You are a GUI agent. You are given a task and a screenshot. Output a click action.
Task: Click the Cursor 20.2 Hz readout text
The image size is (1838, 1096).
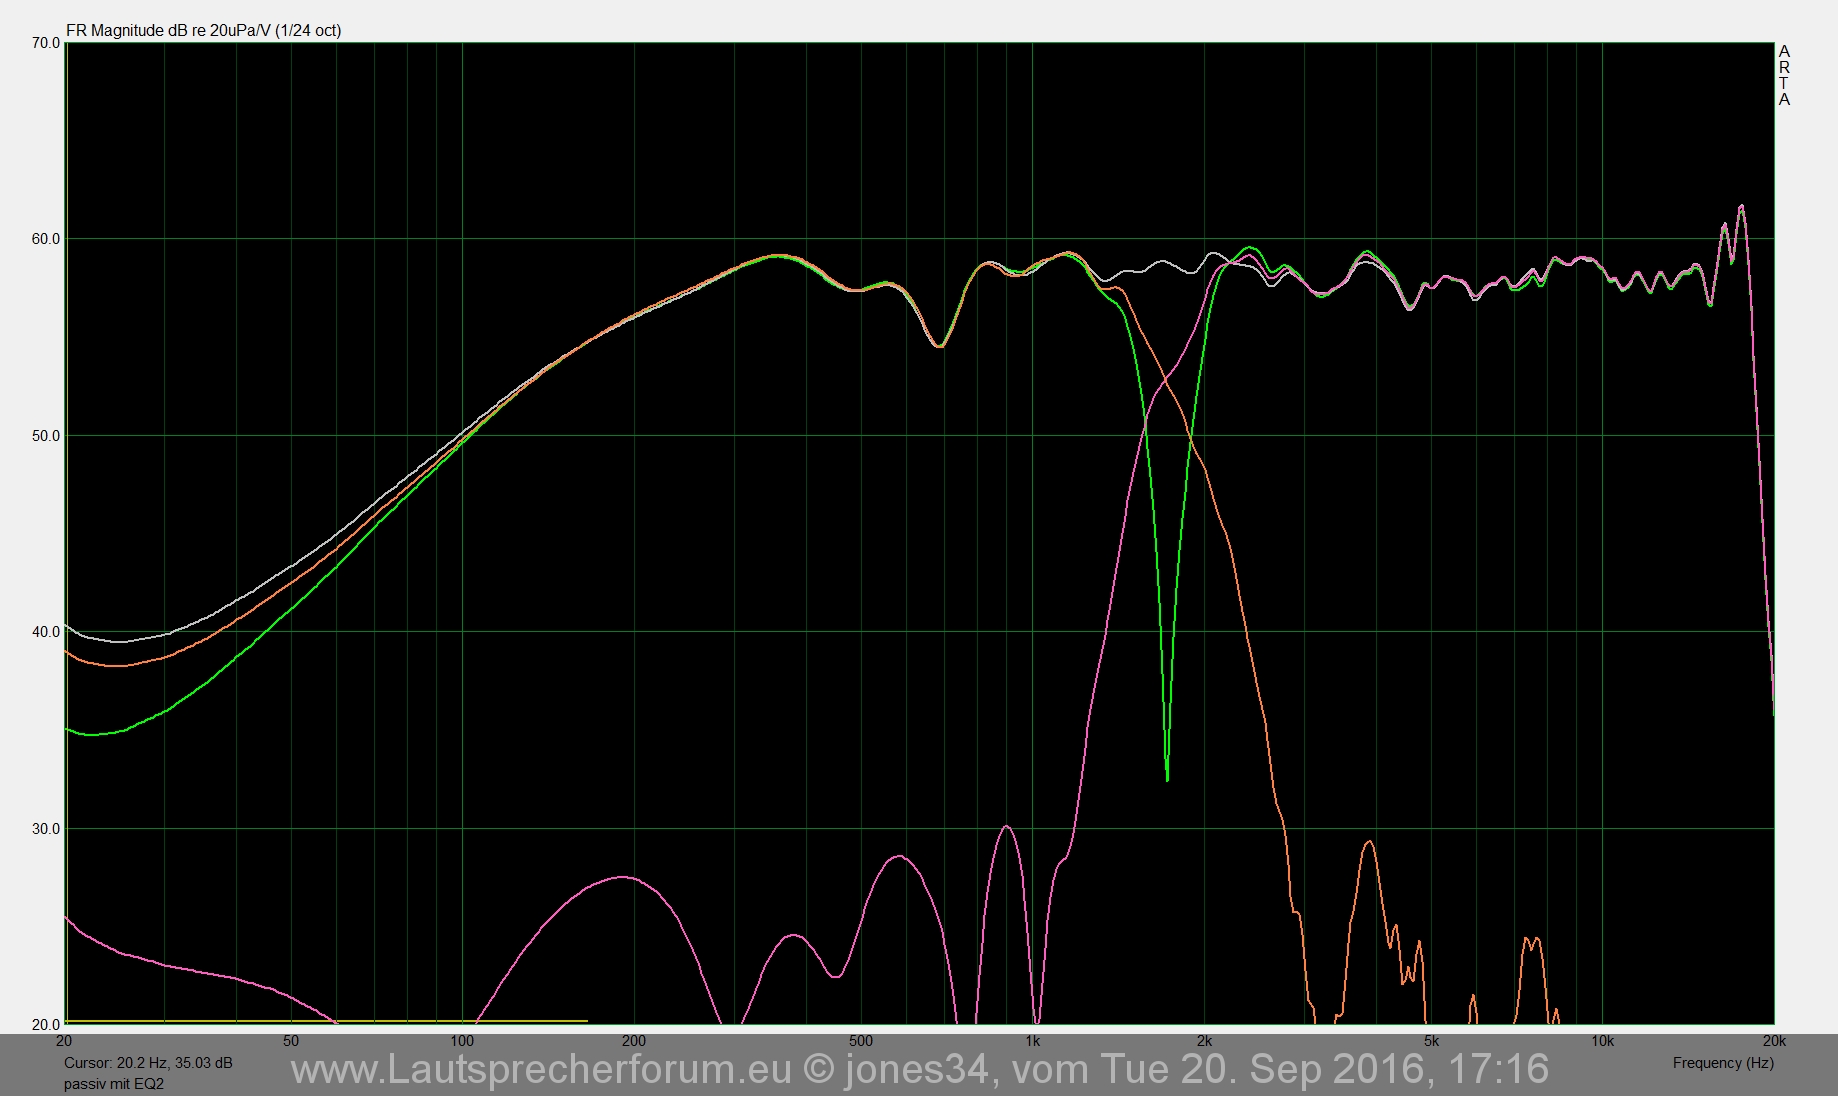[x=148, y=1063]
